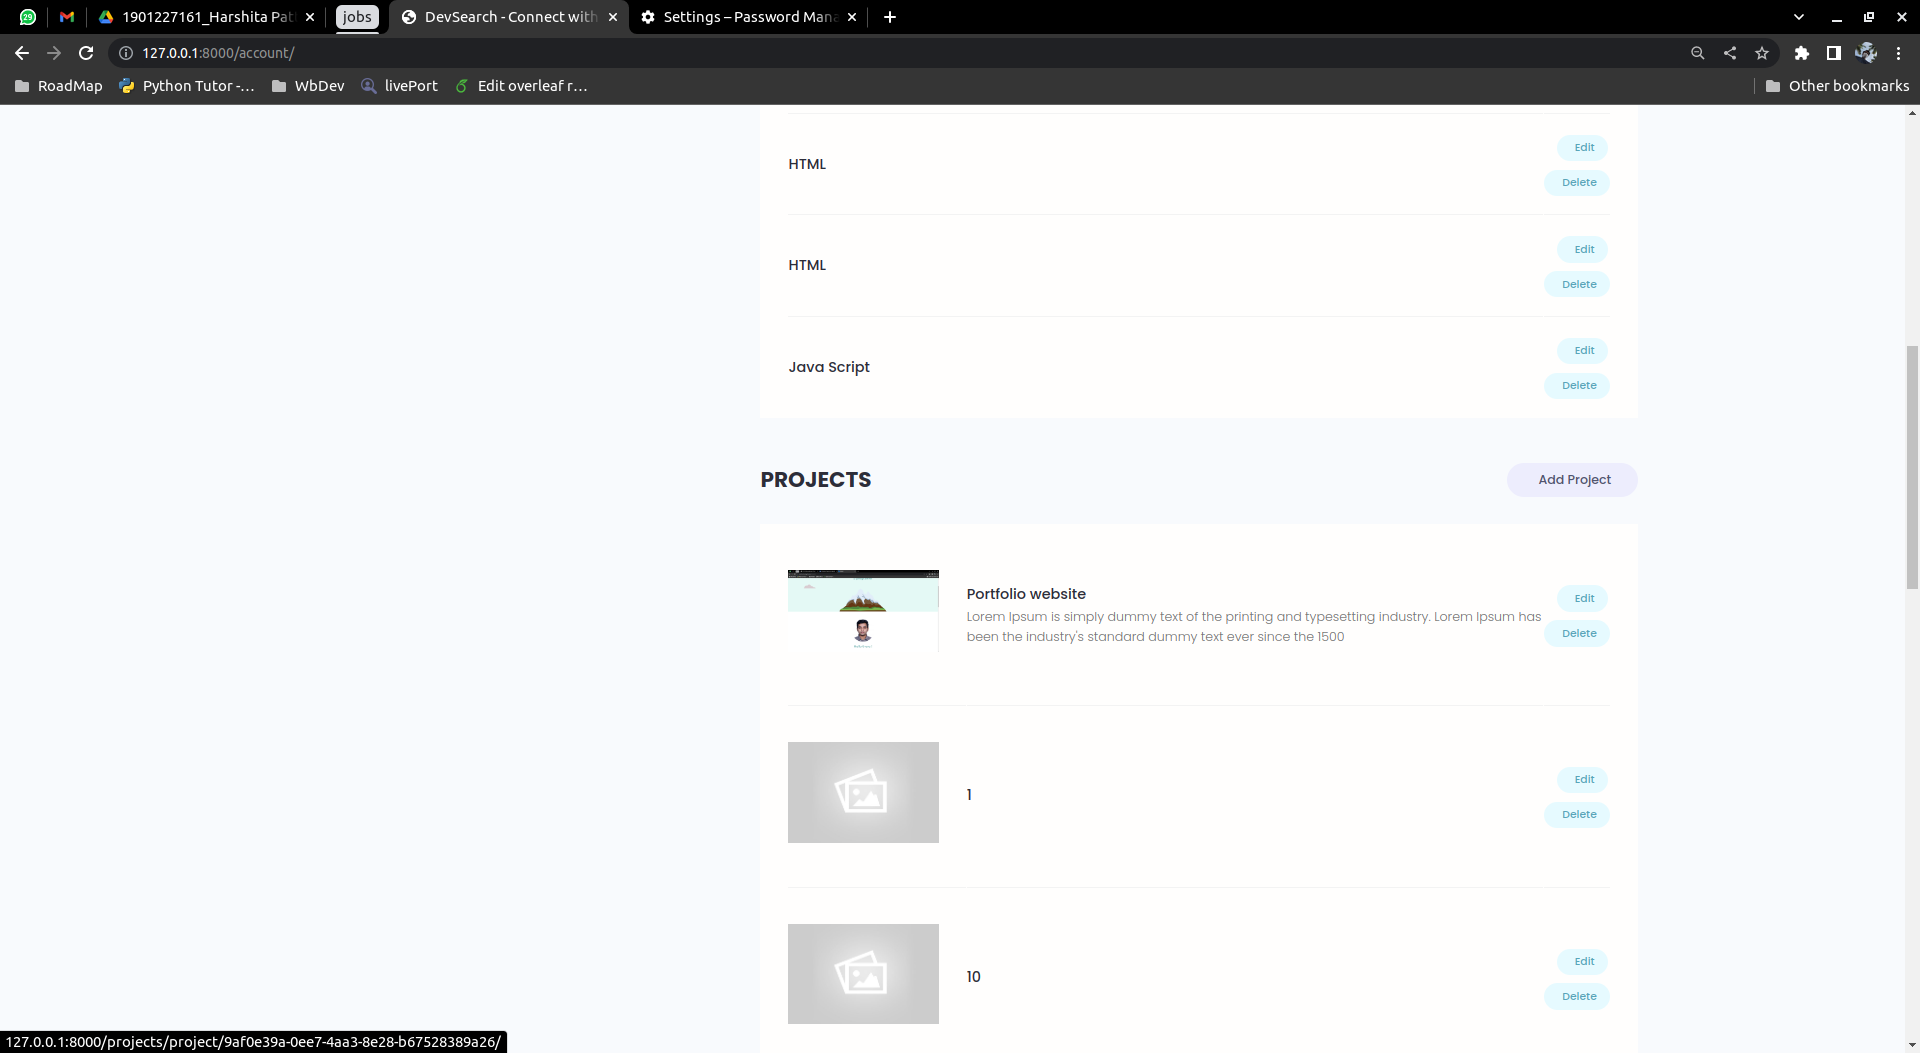
Task: Open the browser side panel icon
Action: (x=1835, y=53)
